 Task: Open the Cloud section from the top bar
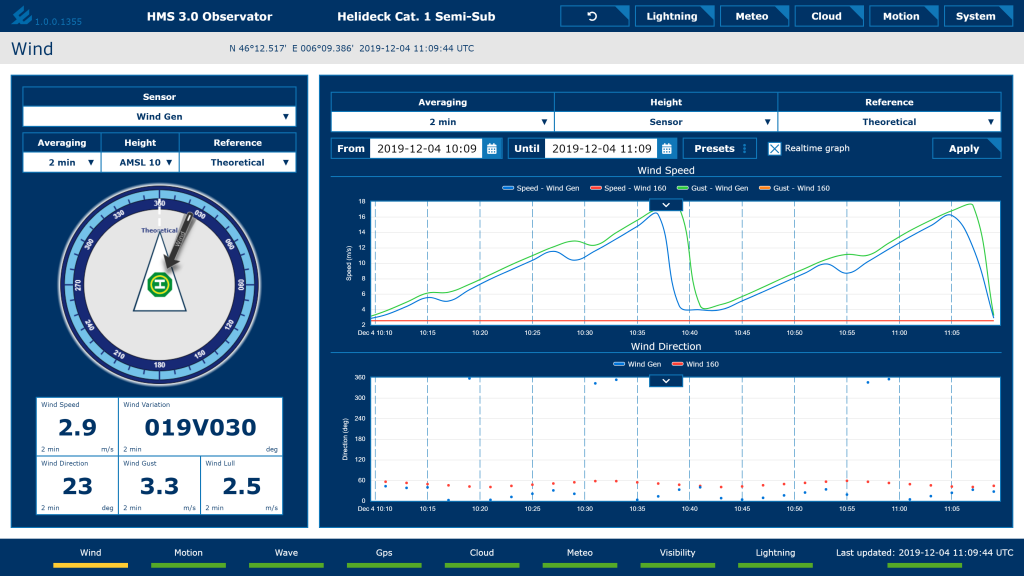point(828,15)
